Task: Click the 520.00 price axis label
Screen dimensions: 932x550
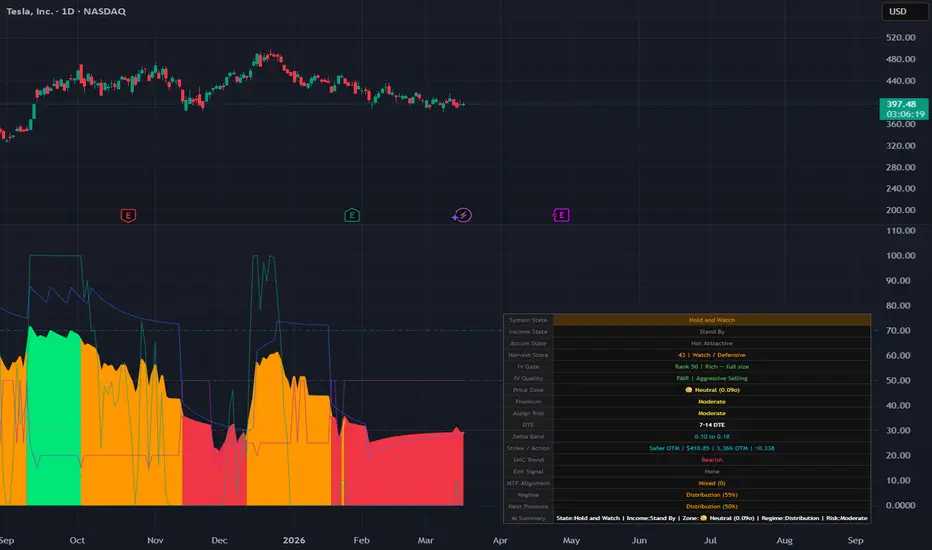Action: (900, 37)
